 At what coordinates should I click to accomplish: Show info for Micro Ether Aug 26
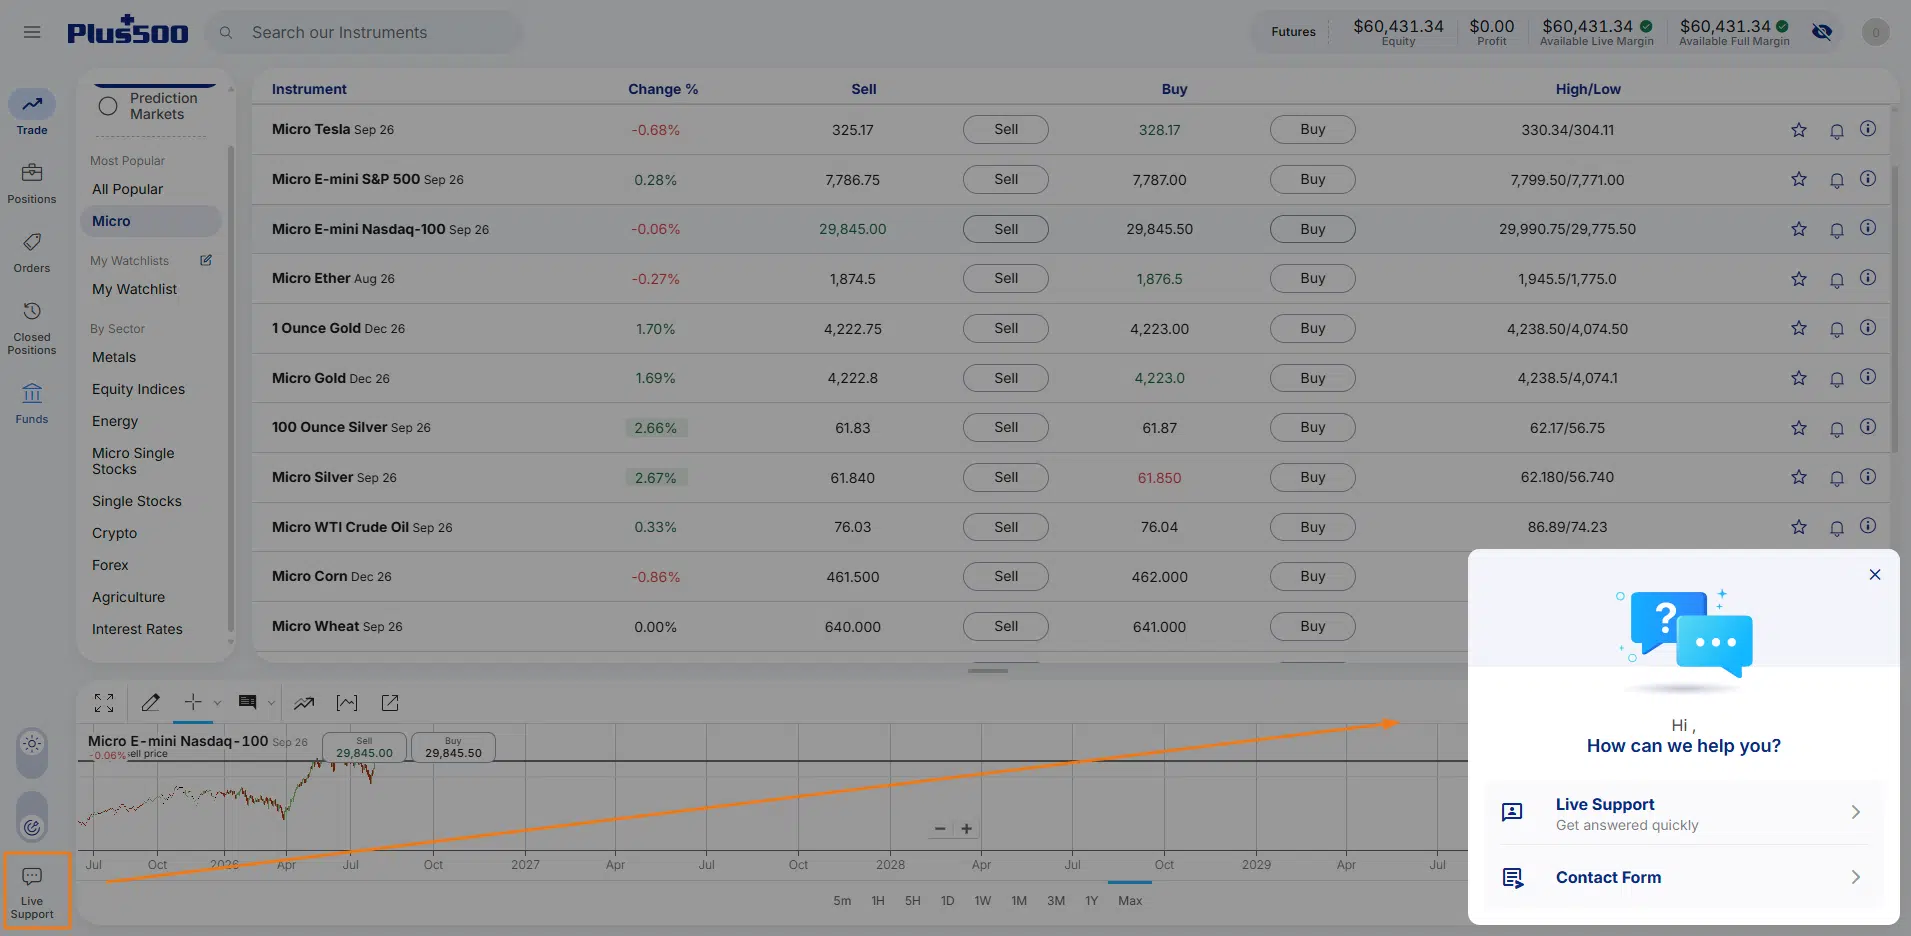click(1868, 278)
